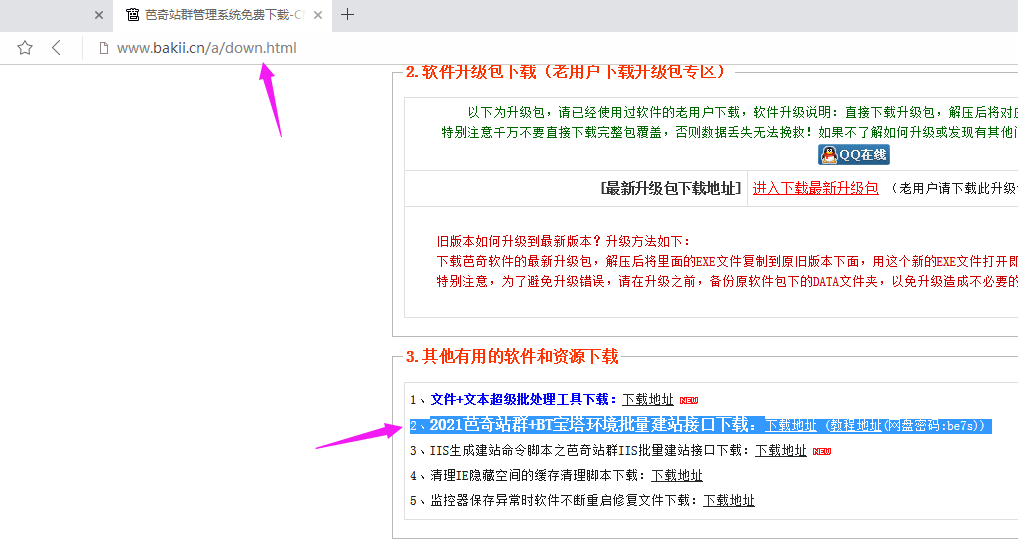Screen dimensions: 1018x545
Task: Click the NEW badge beside 文件+文本超级批处理工具
Action: point(689,400)
